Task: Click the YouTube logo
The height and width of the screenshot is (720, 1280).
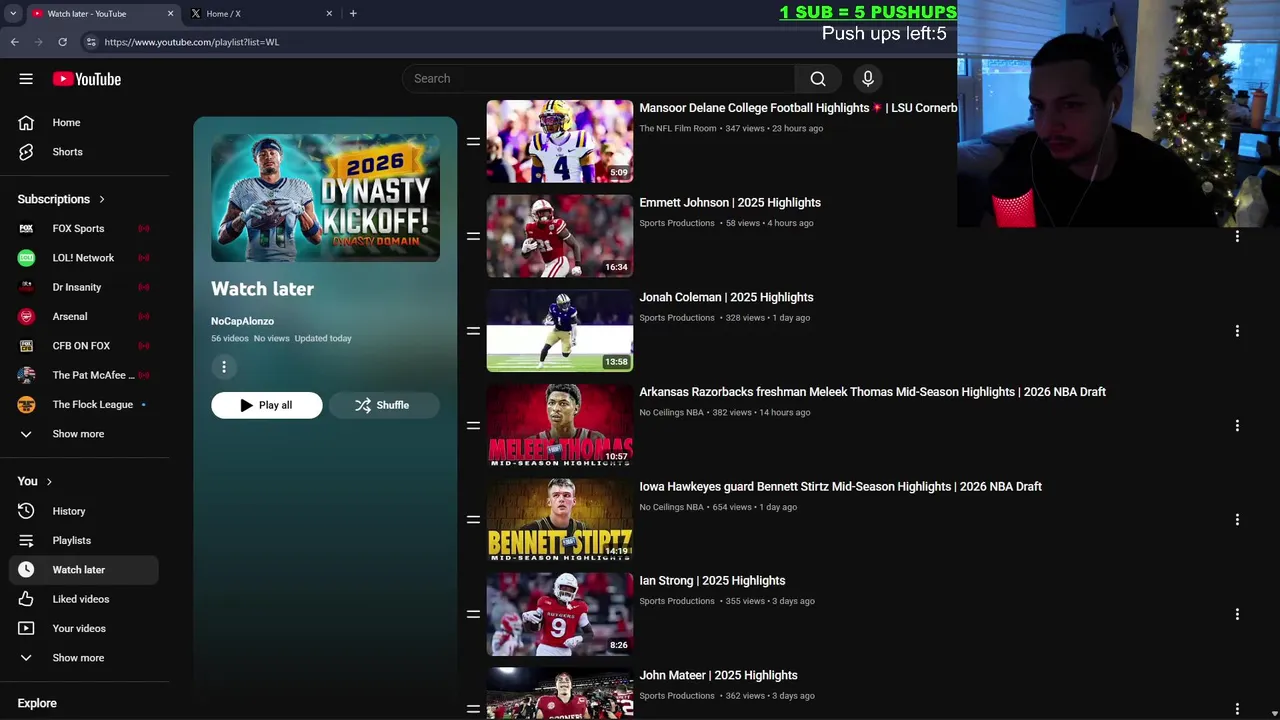Action: click(87, 79)
